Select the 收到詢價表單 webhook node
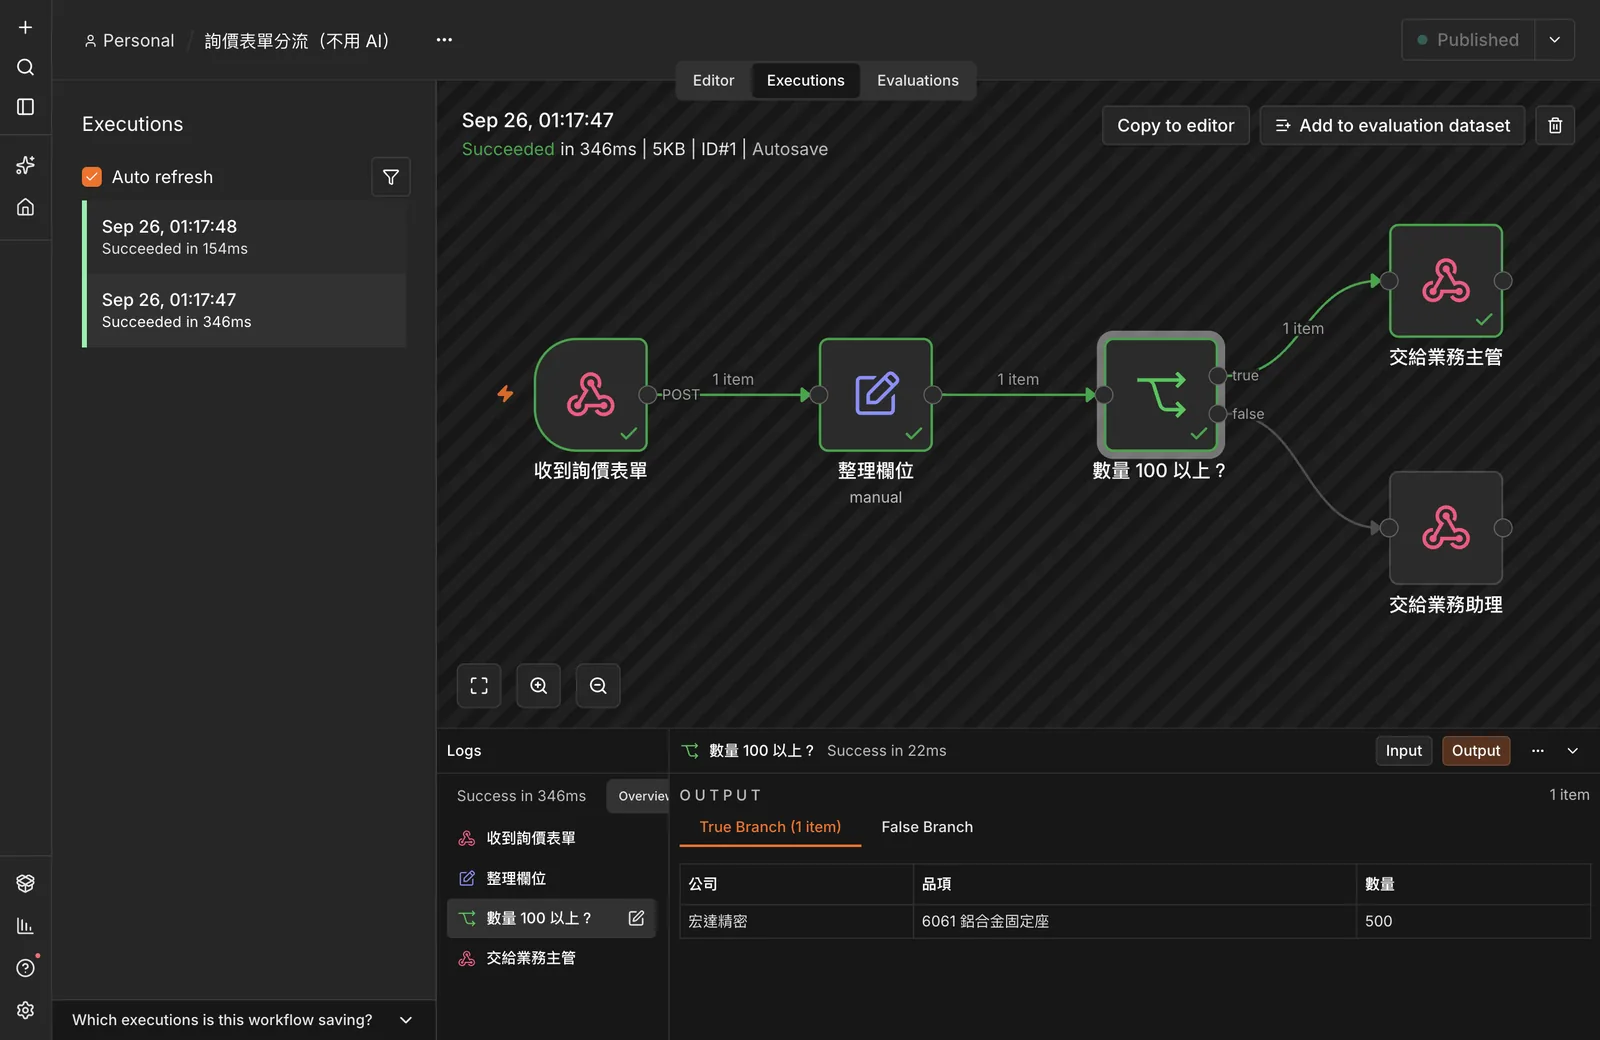The width and height of the screenshot is (1600, 1040). click(x=591, y=395)
